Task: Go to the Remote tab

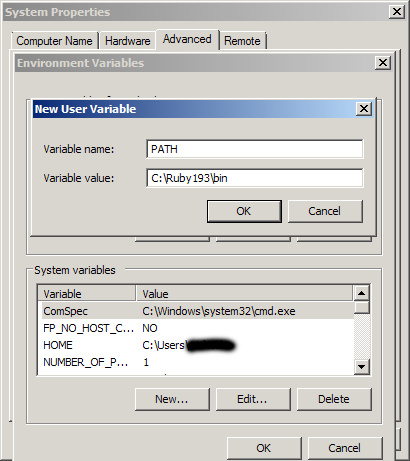Action: (242, 41)
